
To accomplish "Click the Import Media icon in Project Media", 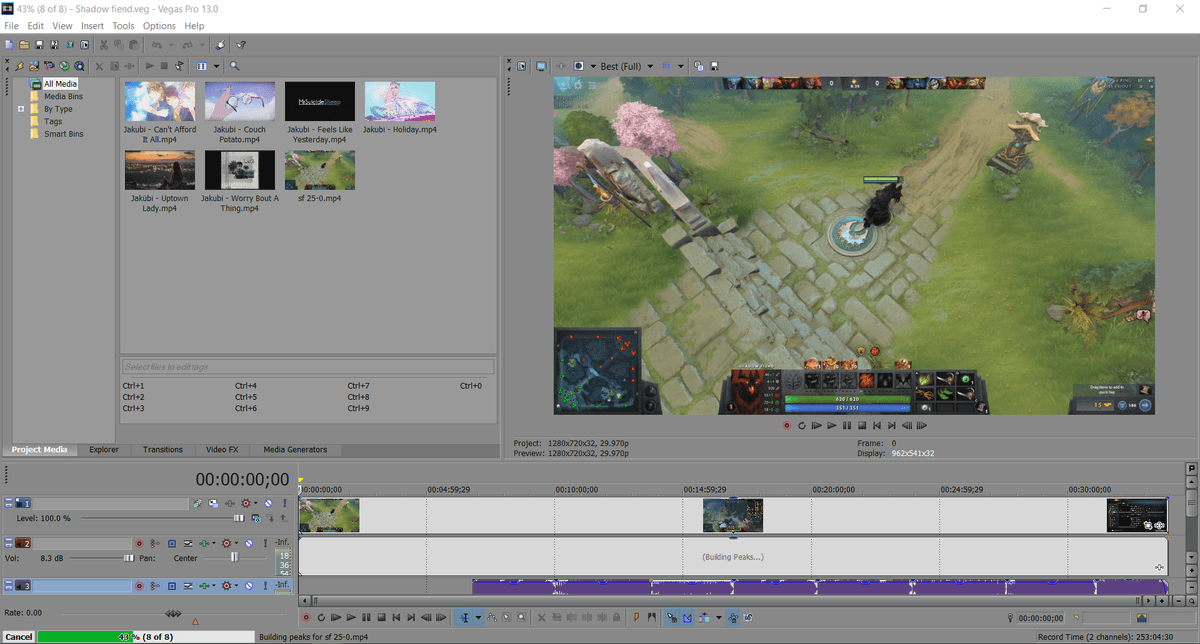I will [x=34, y=66].
